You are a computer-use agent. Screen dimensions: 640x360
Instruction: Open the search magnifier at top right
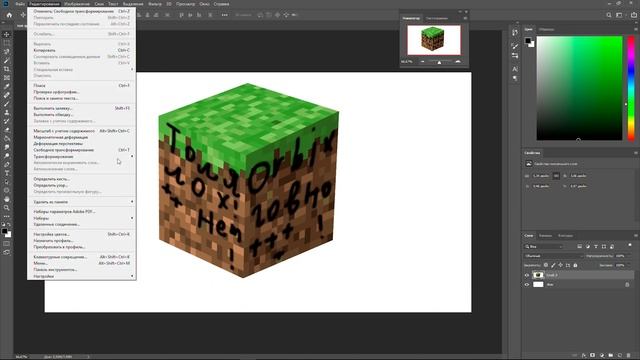tap(609, 15)
